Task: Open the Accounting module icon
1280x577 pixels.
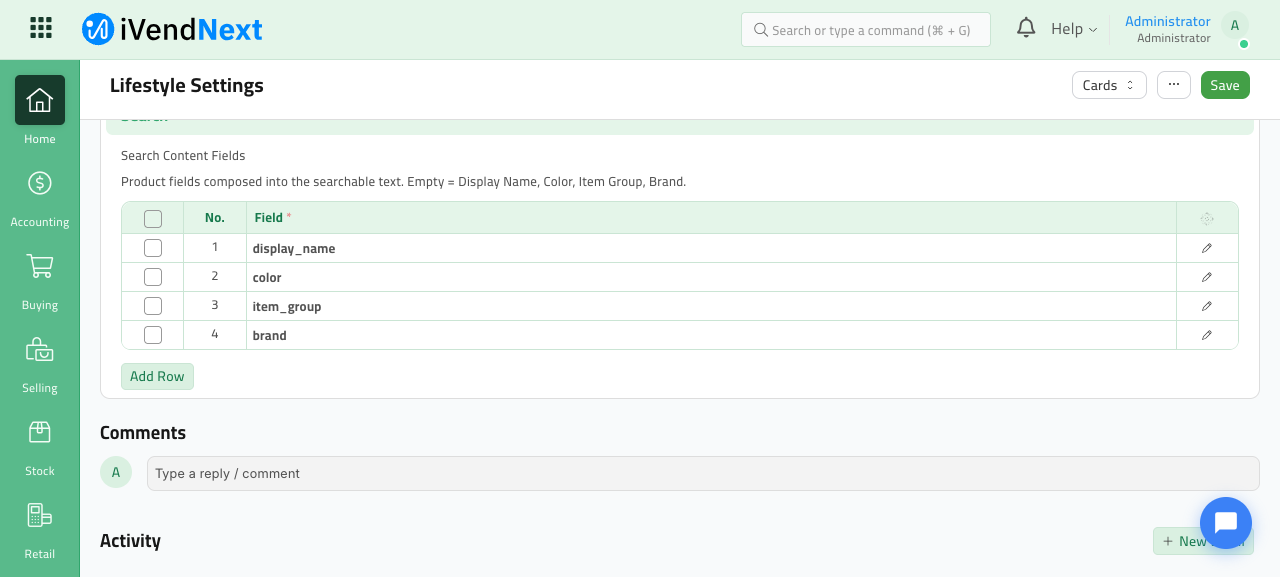Action: pos(40,183)
